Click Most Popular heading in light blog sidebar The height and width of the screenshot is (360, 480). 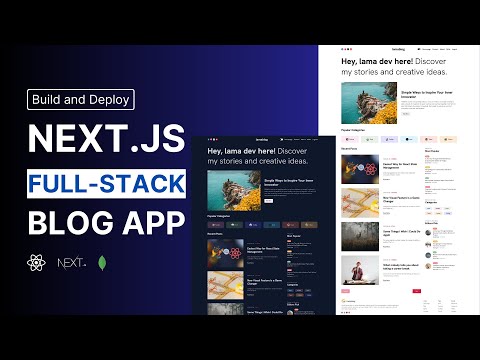click(432, 151)
